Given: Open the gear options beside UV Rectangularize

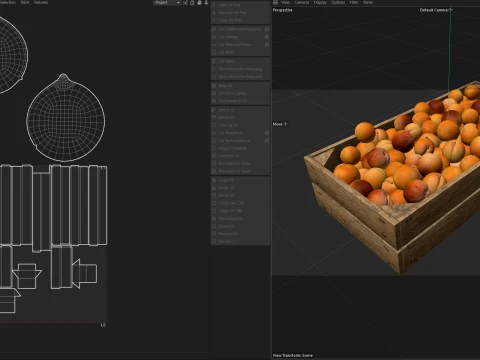Looking at the screenshot, I should tap(267, 141).
